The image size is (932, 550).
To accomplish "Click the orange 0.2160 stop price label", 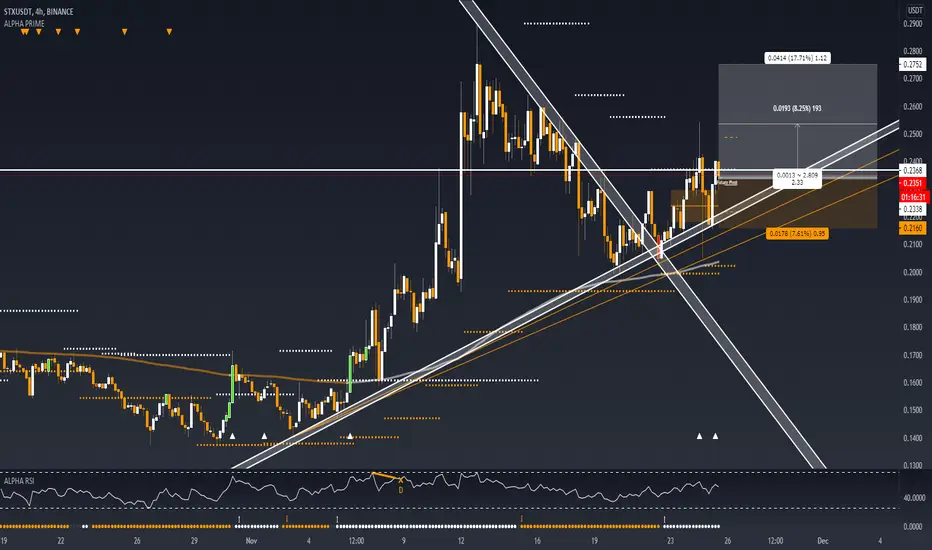I will (x=912, y=228).
